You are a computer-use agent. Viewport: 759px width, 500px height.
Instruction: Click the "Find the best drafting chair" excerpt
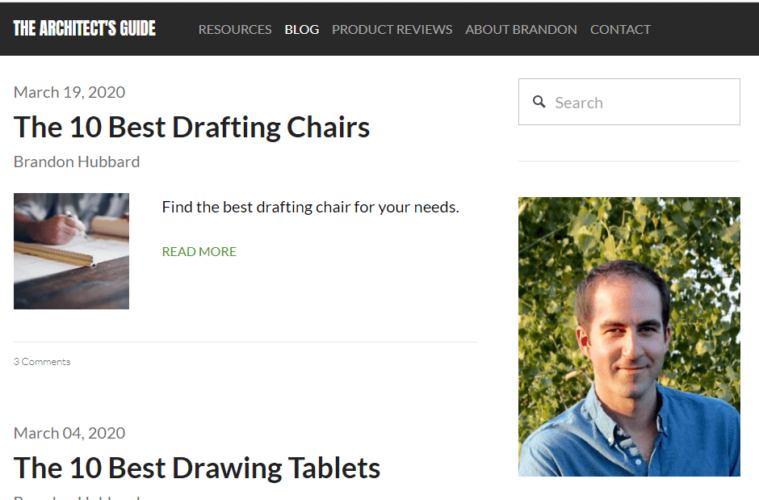(310, 208)
